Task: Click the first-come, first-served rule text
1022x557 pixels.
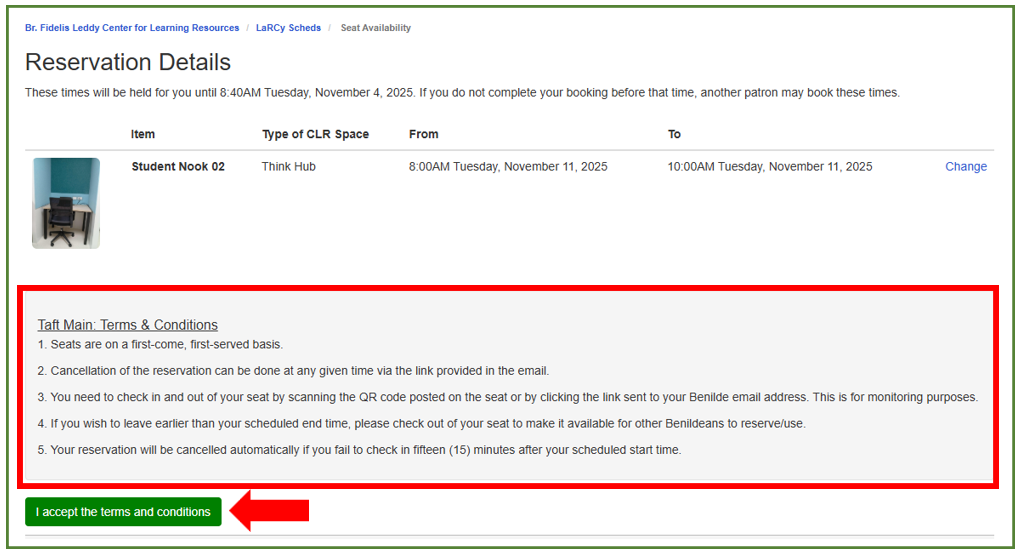Action: pos(160,345)
